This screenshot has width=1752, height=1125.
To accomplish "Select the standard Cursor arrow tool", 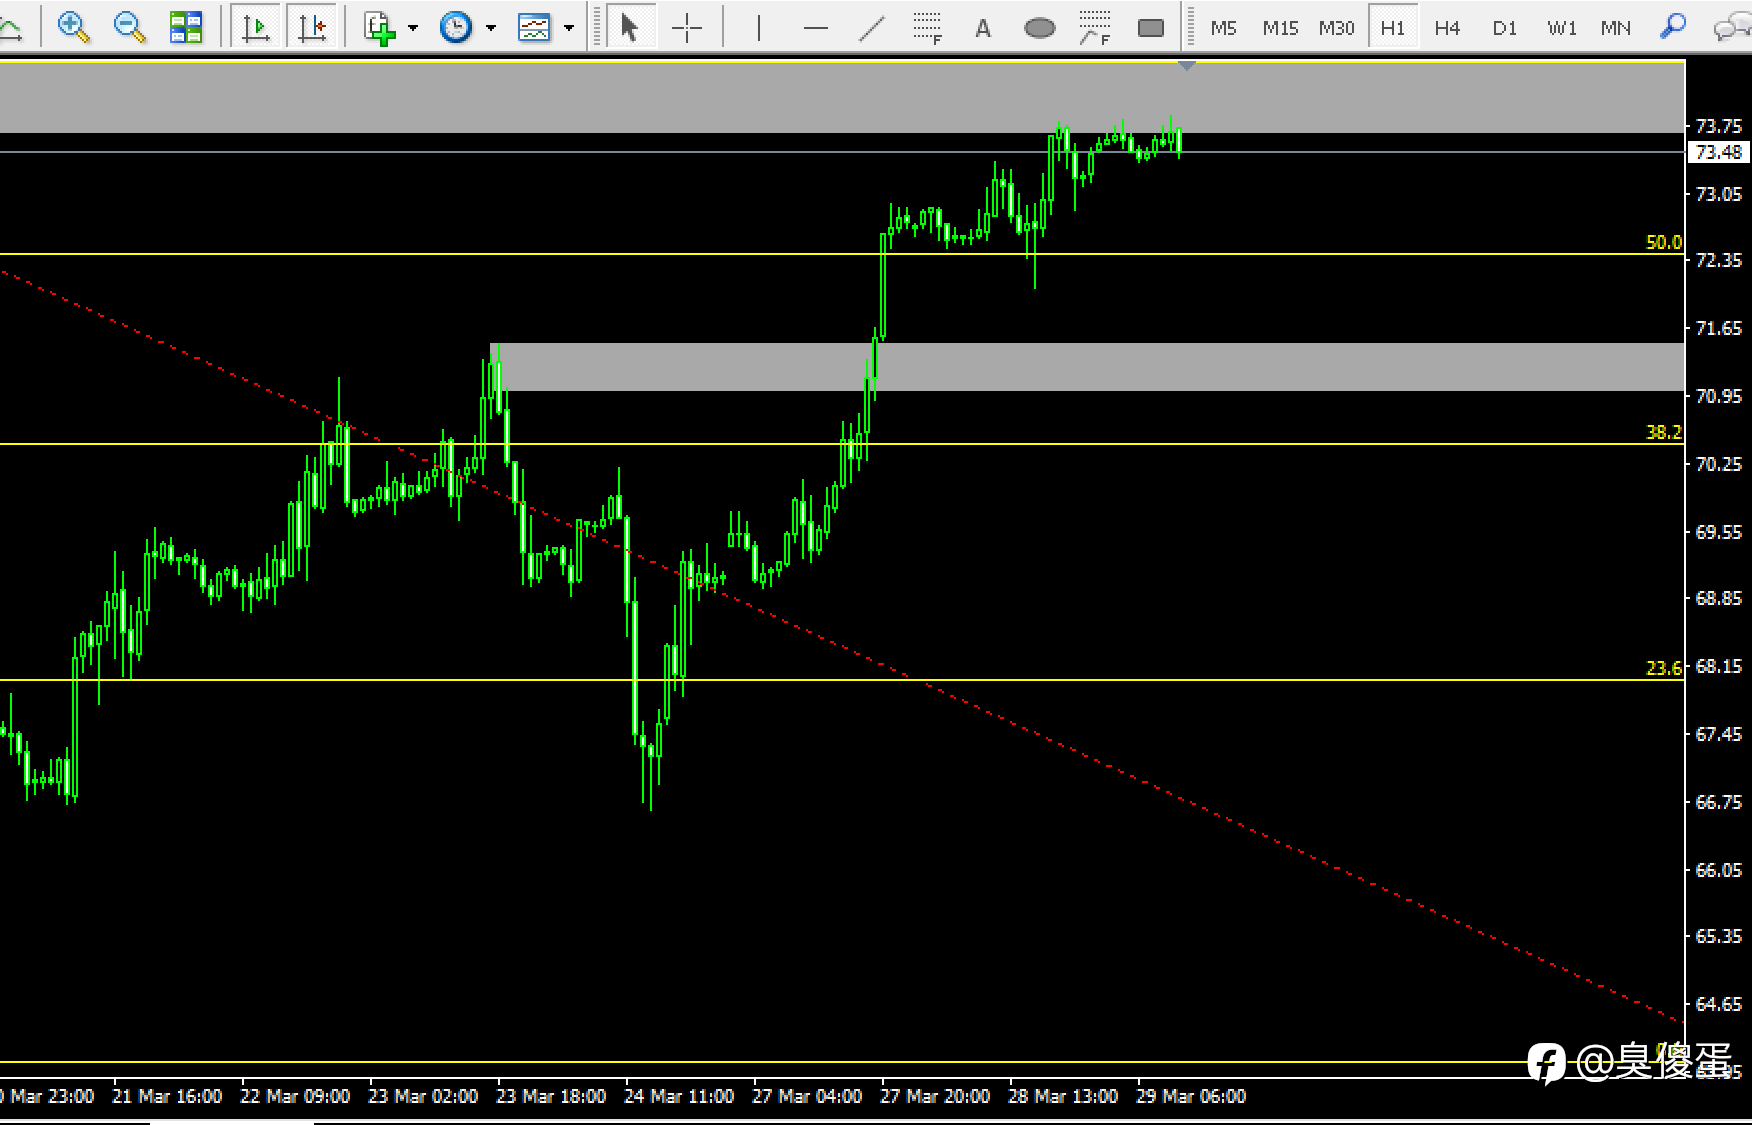I will click(629, 27).
